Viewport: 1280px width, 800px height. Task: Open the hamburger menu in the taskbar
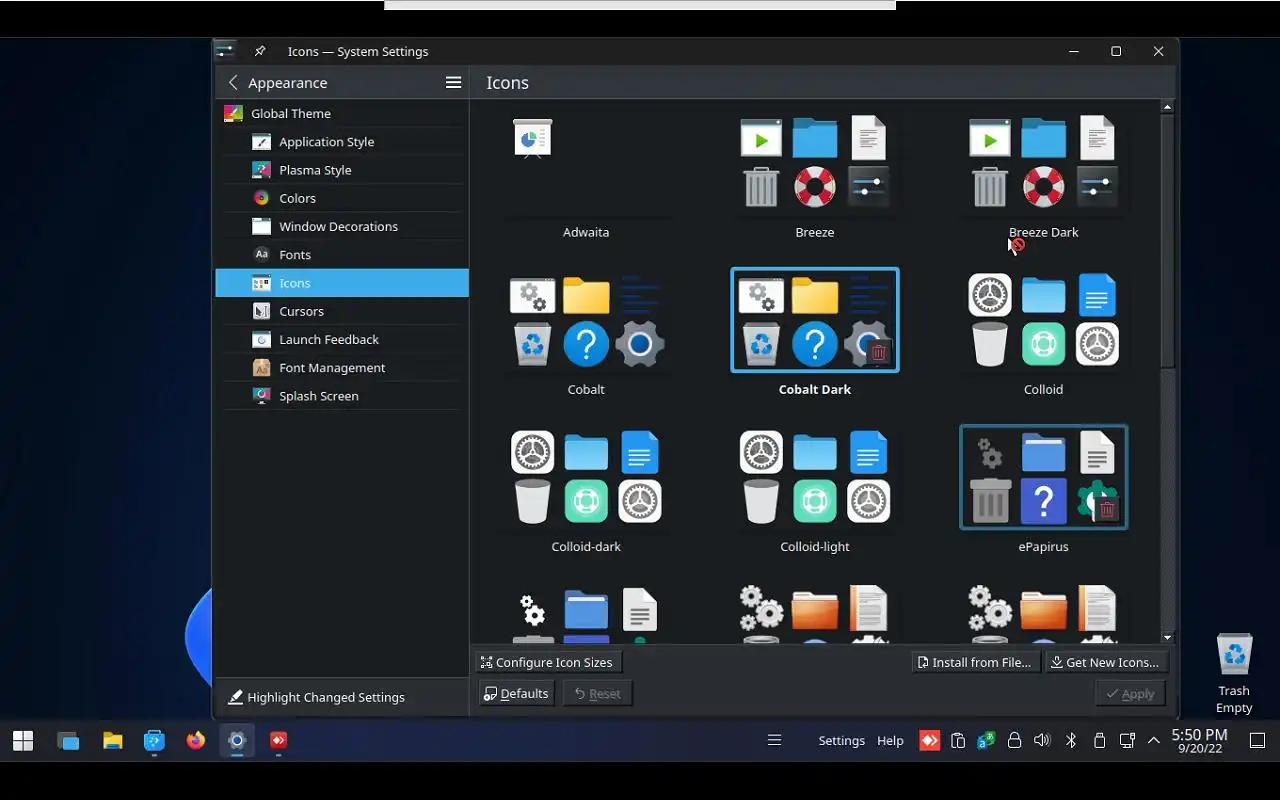774,741
